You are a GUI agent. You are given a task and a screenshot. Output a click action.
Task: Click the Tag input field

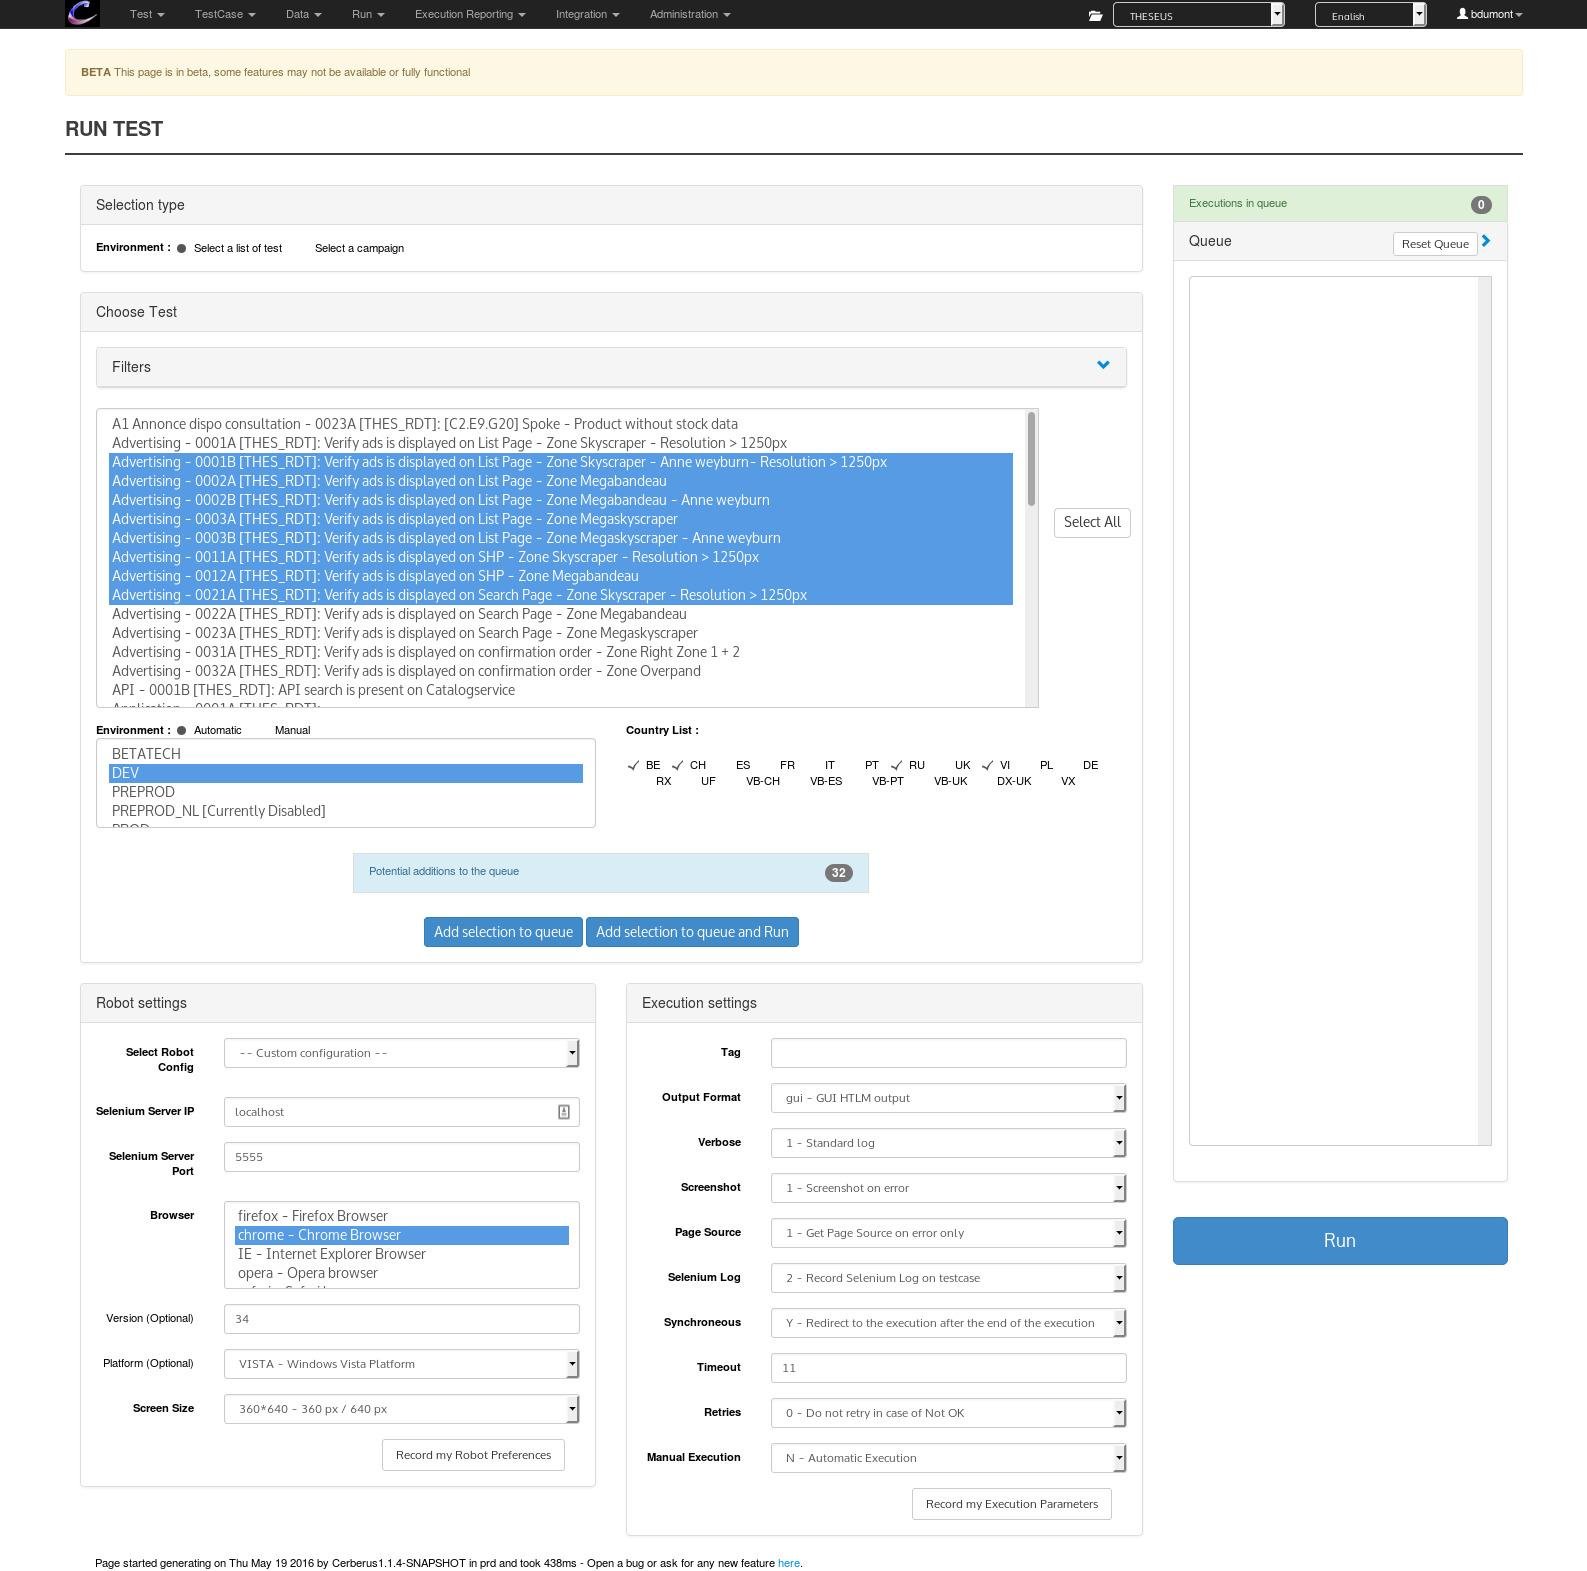(x=948, y=1053)
